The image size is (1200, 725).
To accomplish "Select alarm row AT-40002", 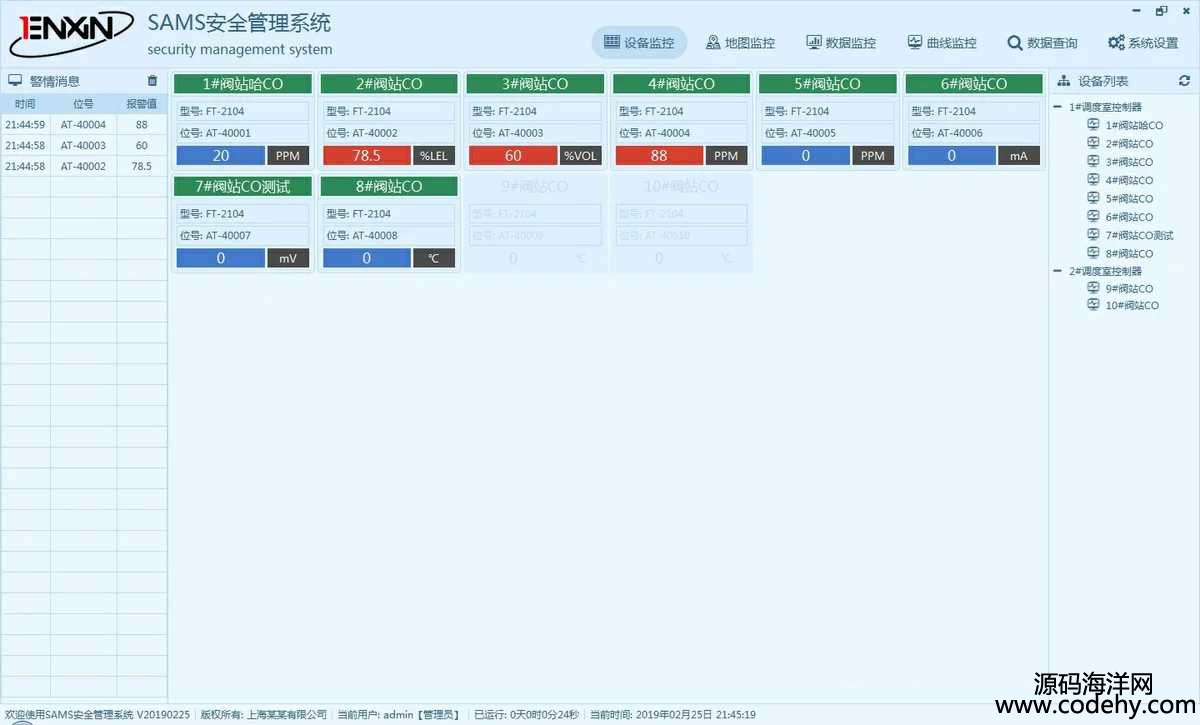I will coord(83,166).
